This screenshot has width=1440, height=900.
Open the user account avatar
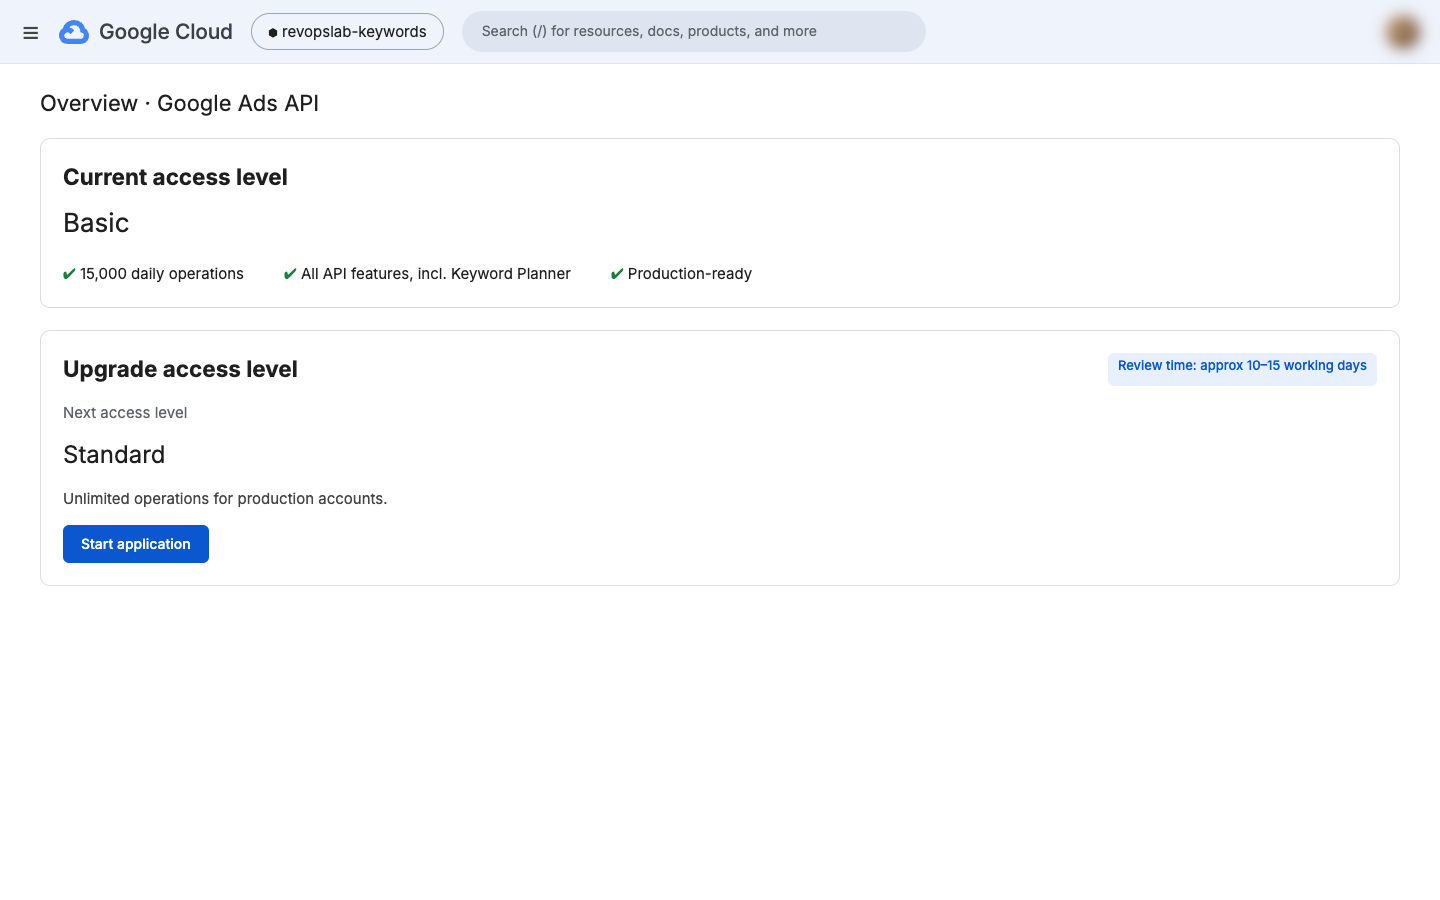pyautogui.click(x=1403, y=32)
